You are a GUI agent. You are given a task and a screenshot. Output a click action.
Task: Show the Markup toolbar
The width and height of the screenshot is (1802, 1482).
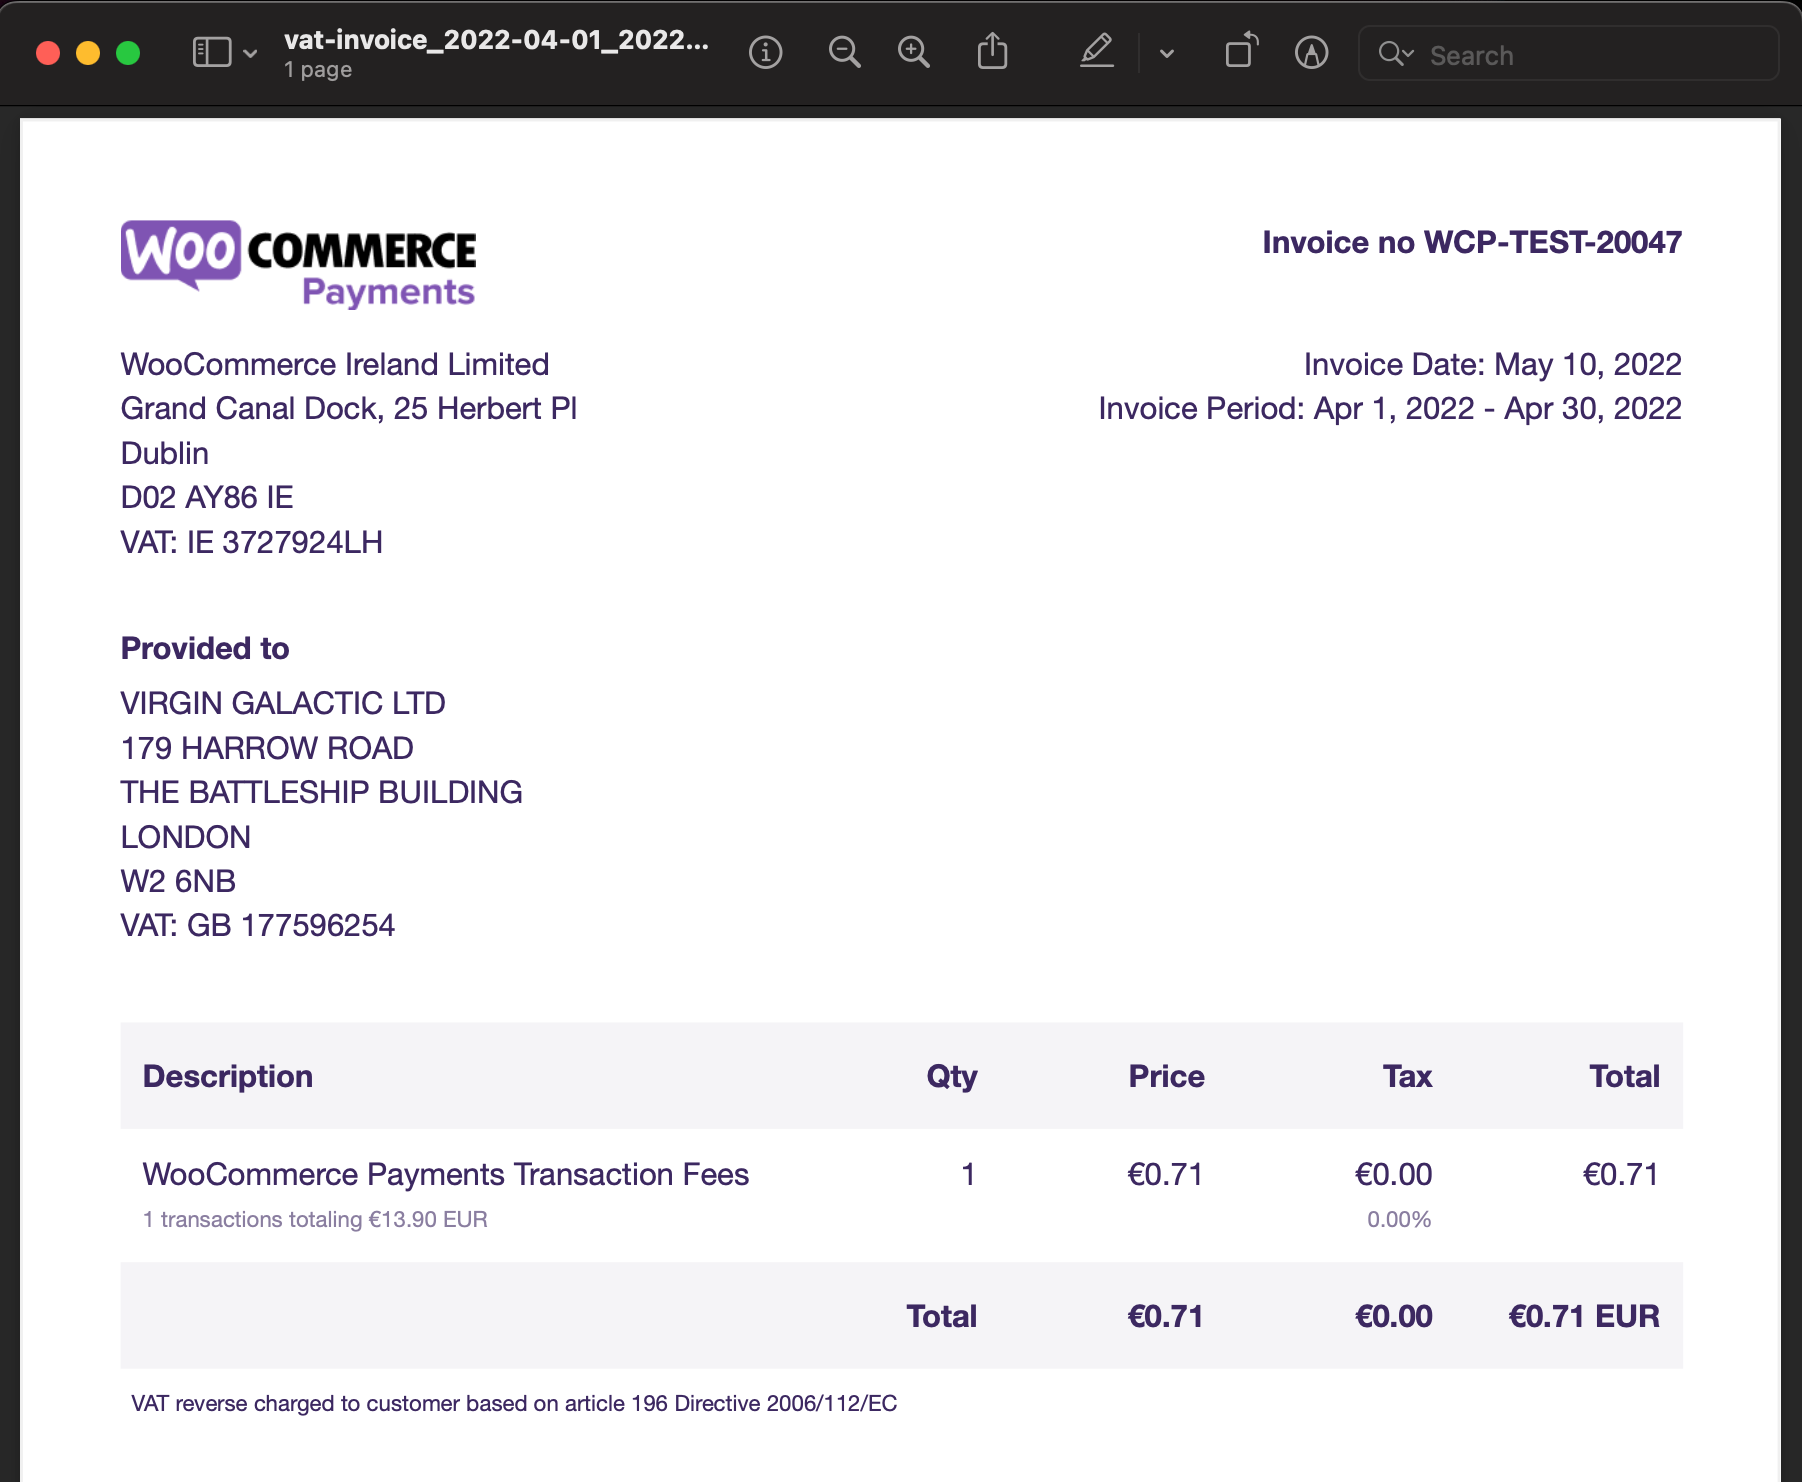1311,52
